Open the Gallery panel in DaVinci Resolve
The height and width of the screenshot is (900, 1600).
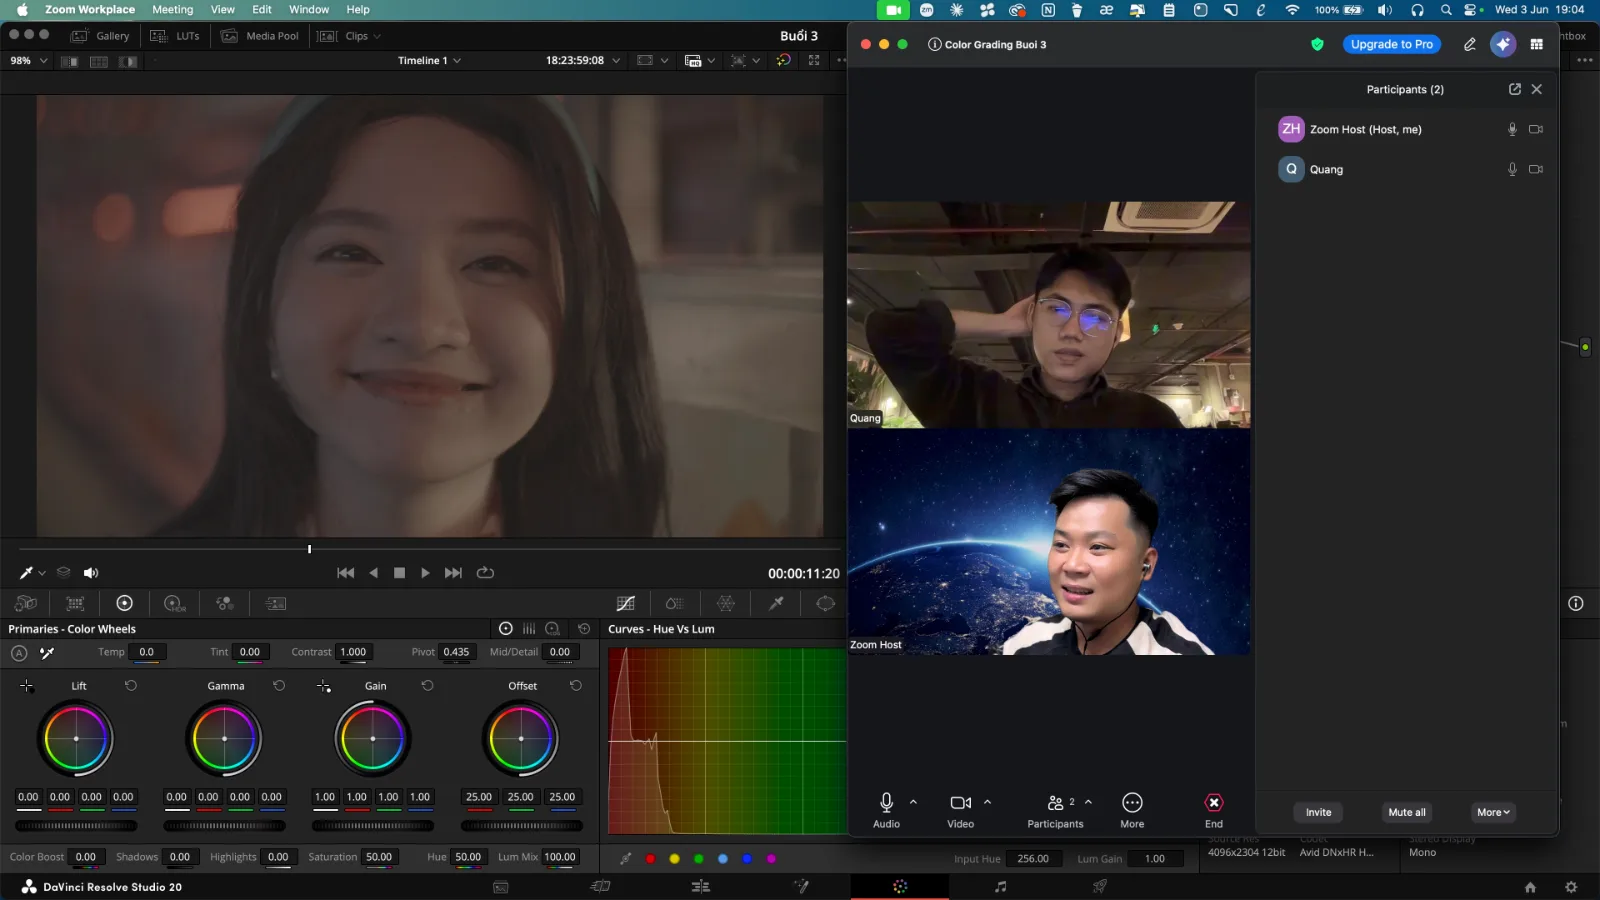pos(101,36)
